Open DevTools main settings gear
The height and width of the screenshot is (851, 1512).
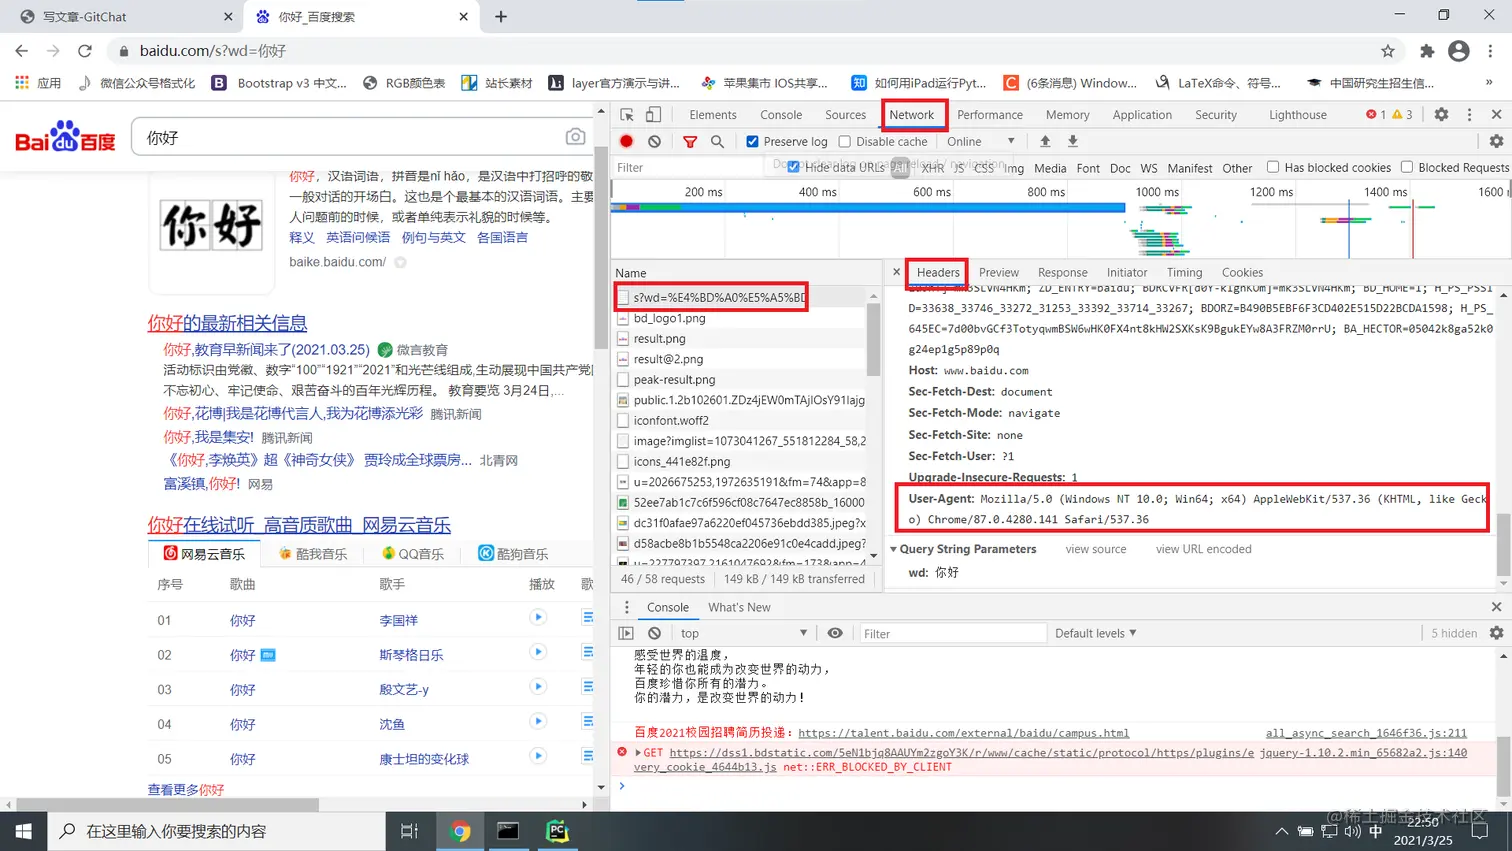click(1441, 115)
